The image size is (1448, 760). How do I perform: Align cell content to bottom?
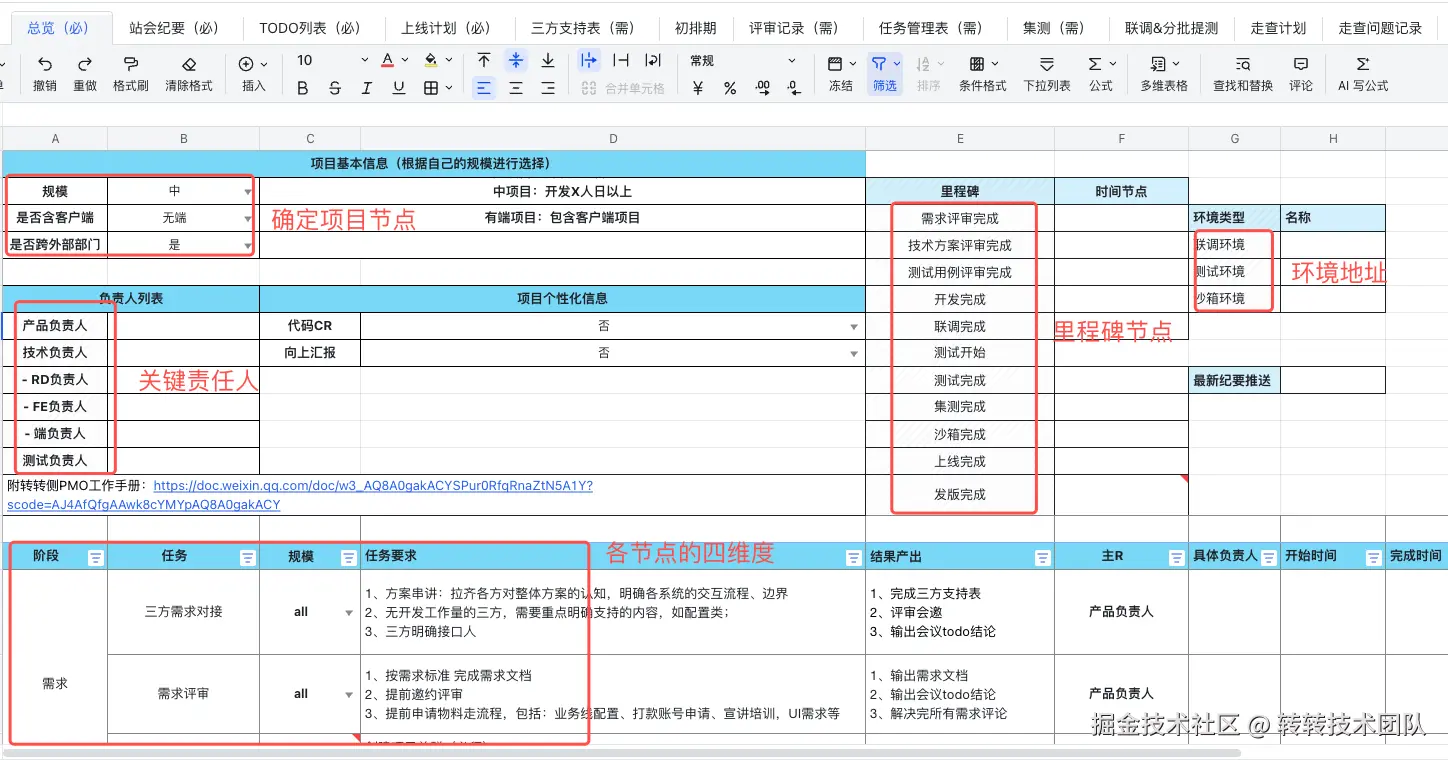tap(548, 61)
